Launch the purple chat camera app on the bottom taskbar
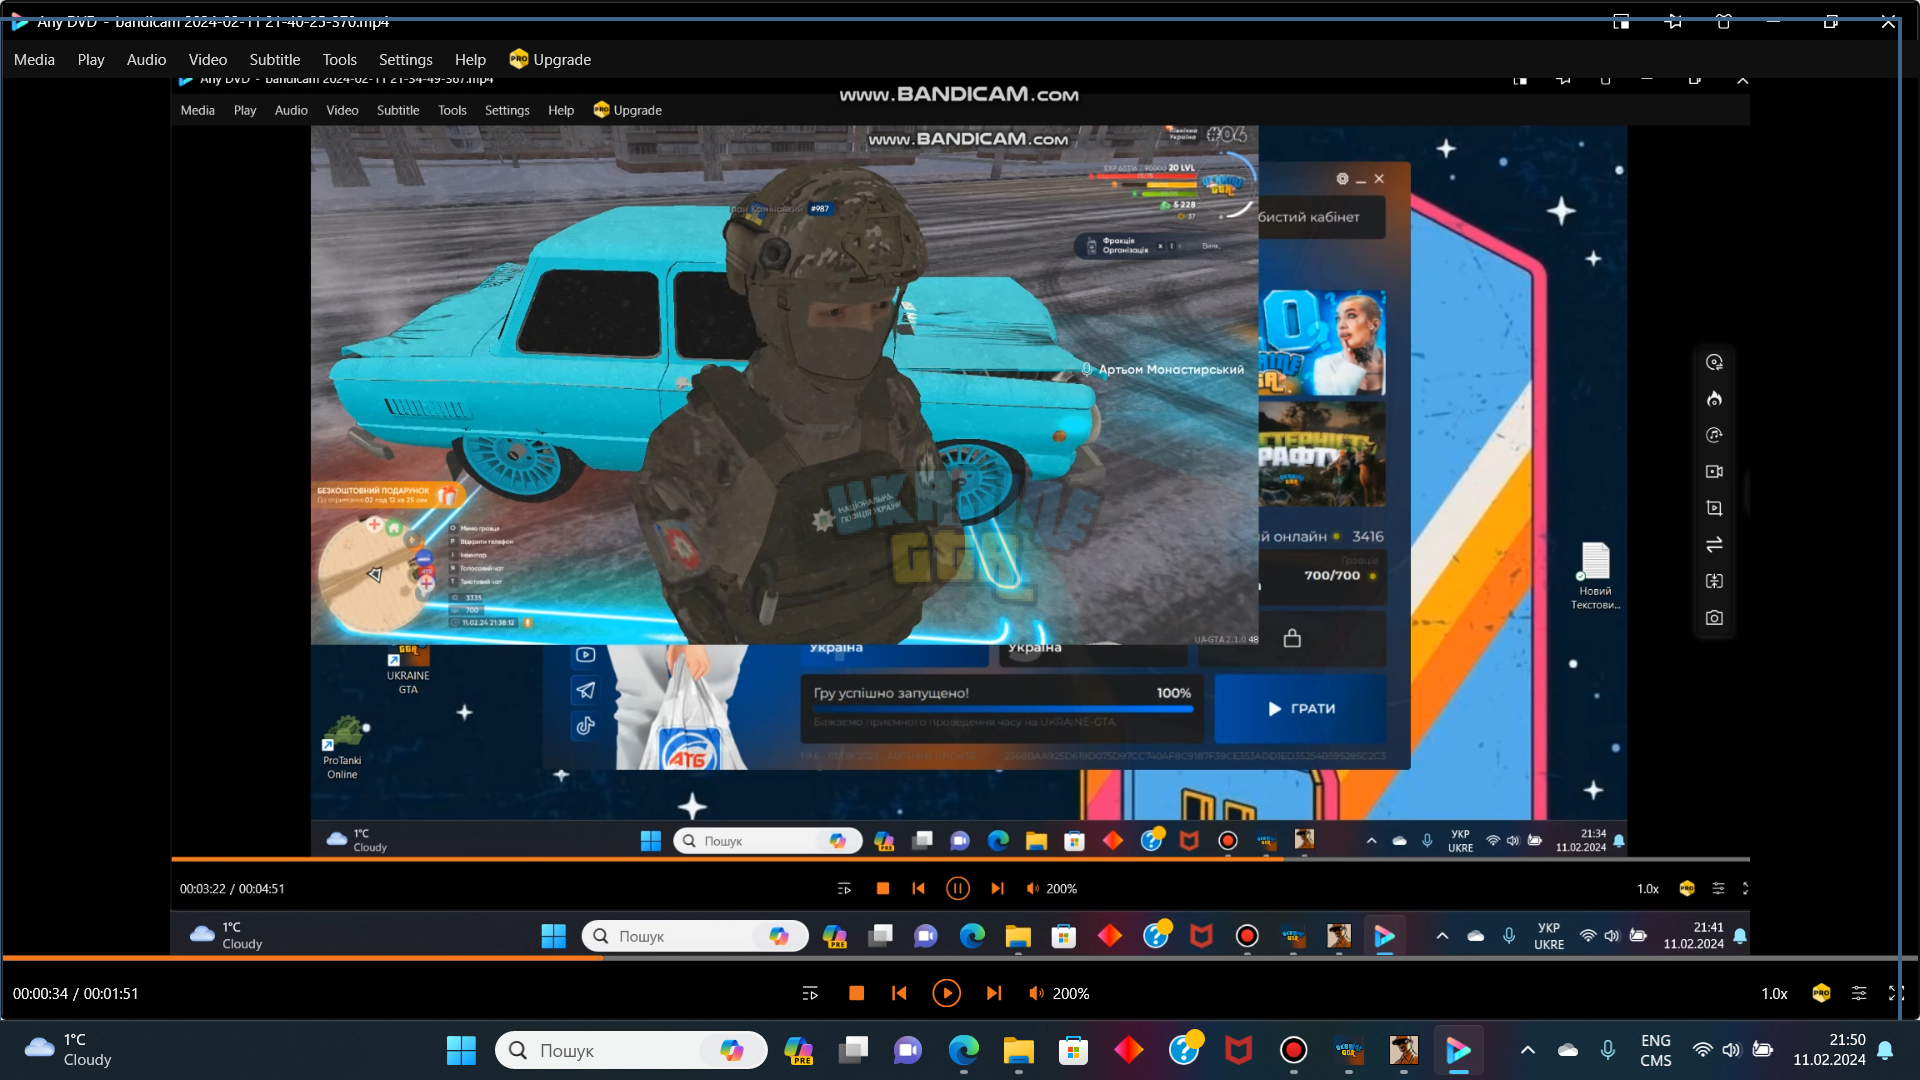This screenshot has height=1080, width=1920. point(908,1051)
